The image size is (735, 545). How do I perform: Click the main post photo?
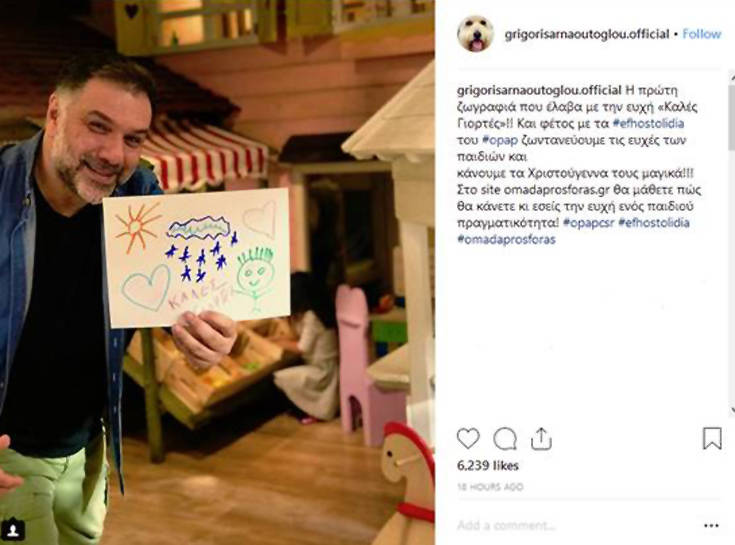(x=217, y=272)
